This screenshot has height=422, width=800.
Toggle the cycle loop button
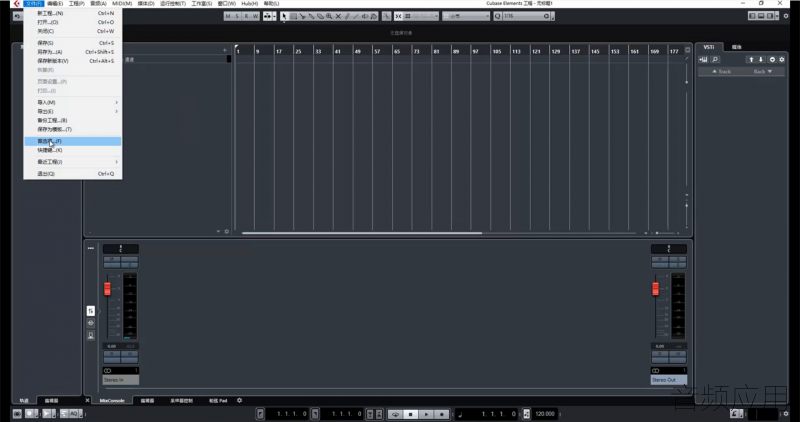pyautogui.click(x=395, y=414)
